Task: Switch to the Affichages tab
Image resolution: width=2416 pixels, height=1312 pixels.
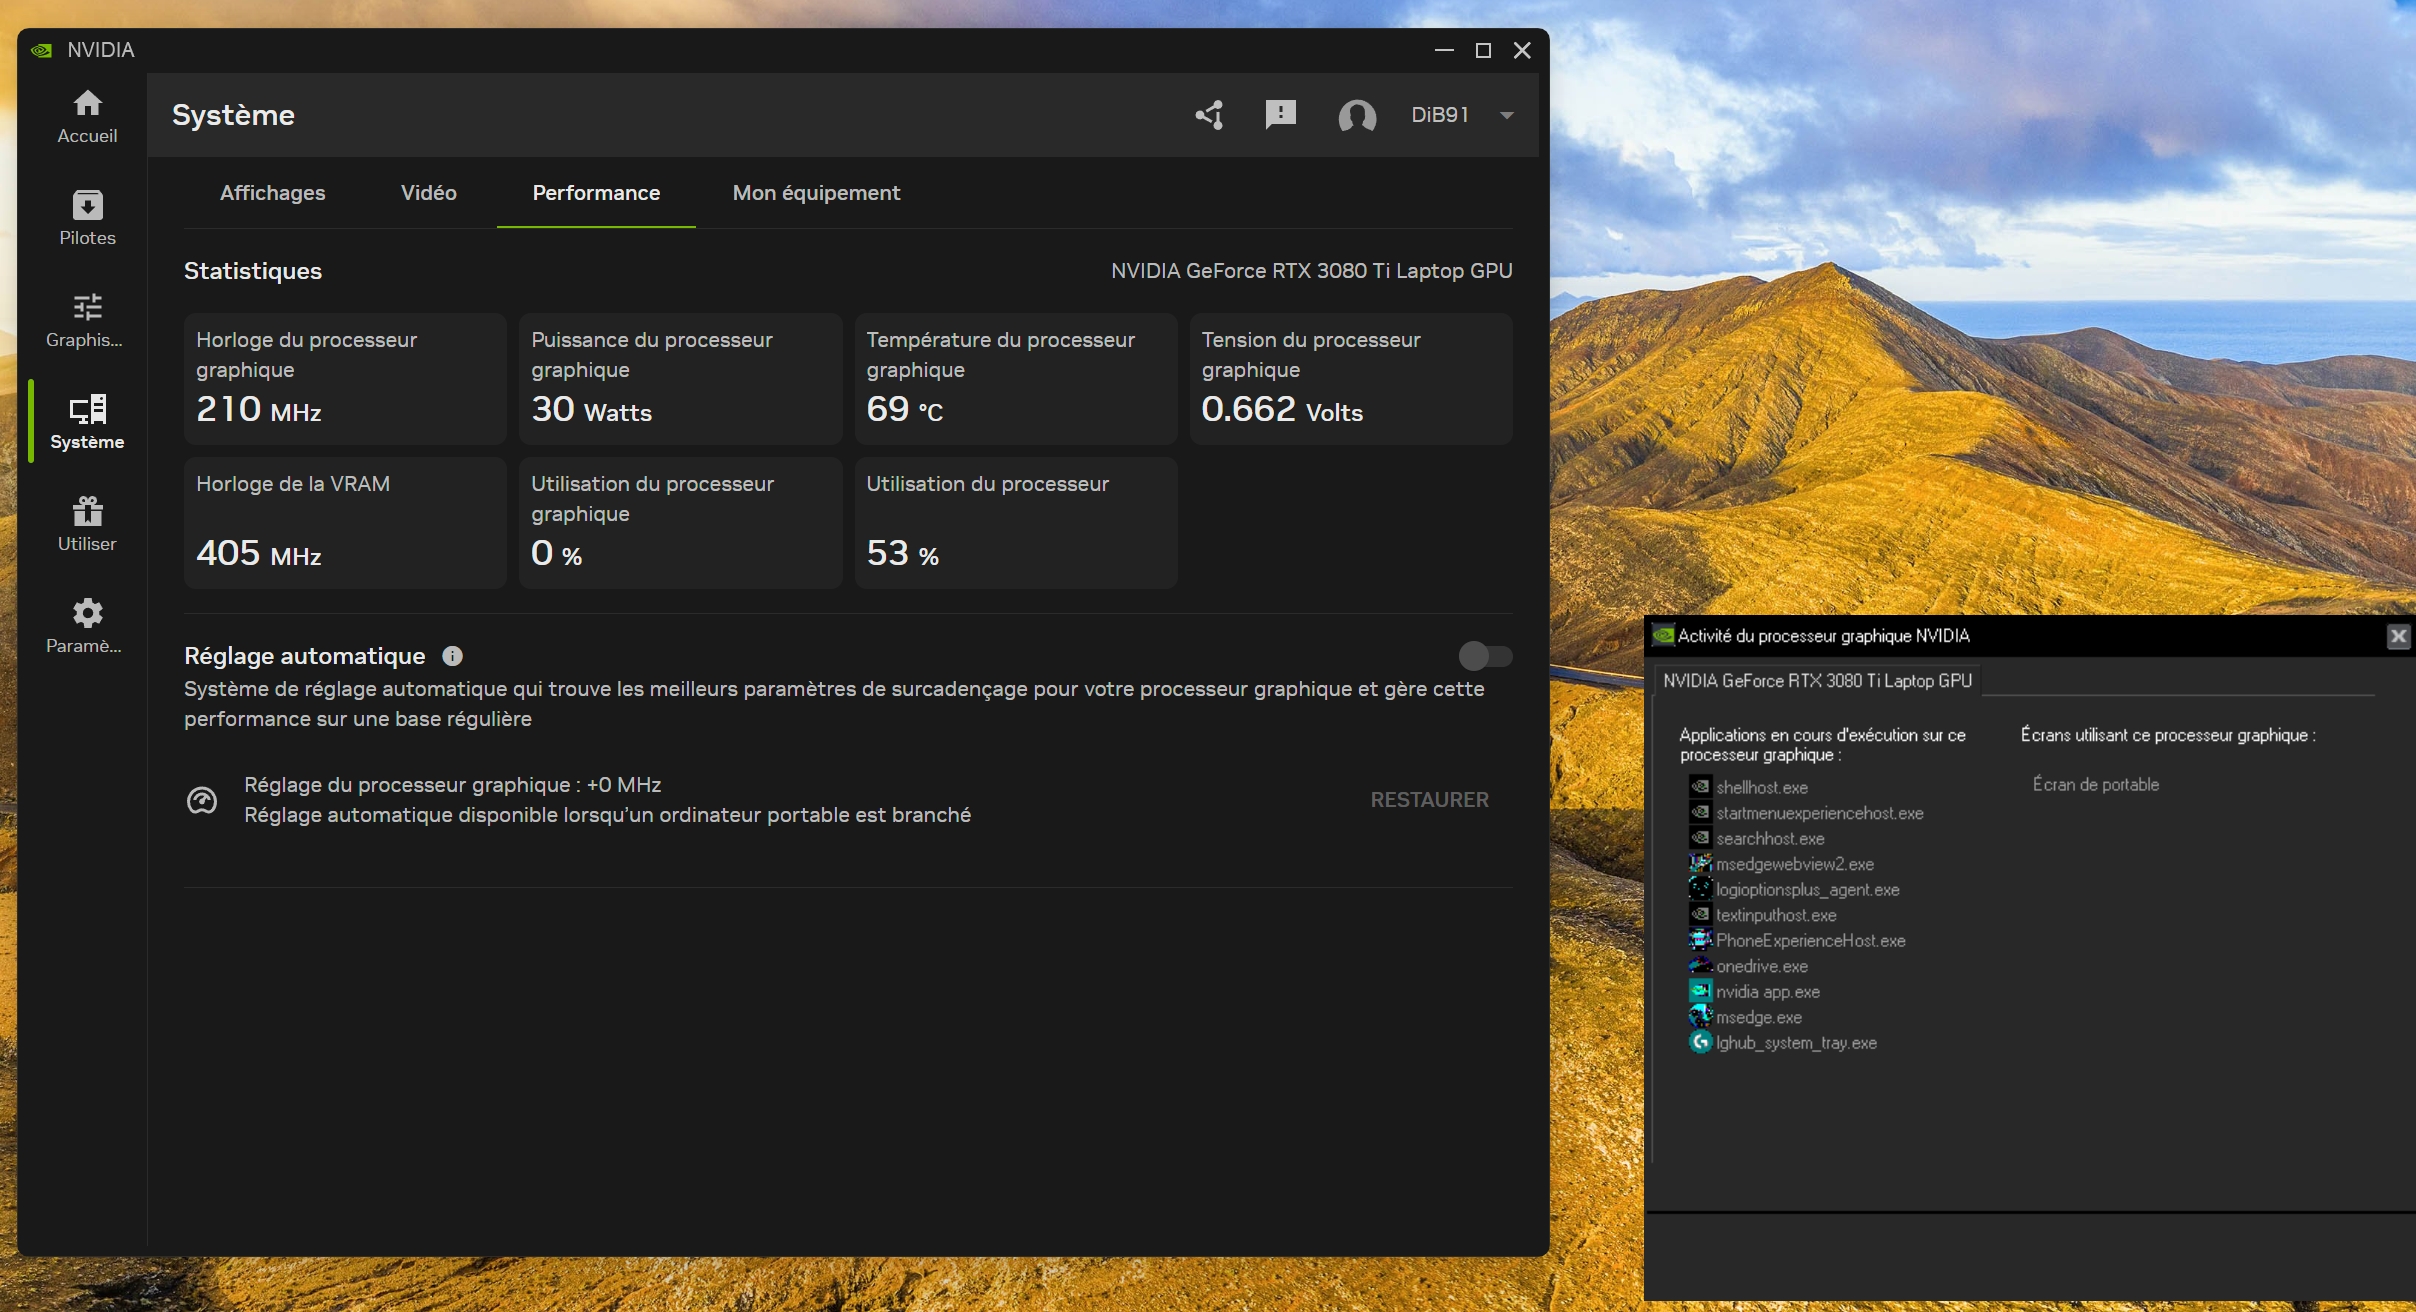Action: (272, 193)
